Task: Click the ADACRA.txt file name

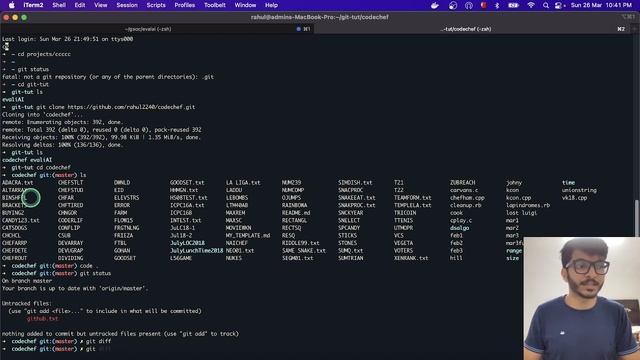Action: [18, 182]
